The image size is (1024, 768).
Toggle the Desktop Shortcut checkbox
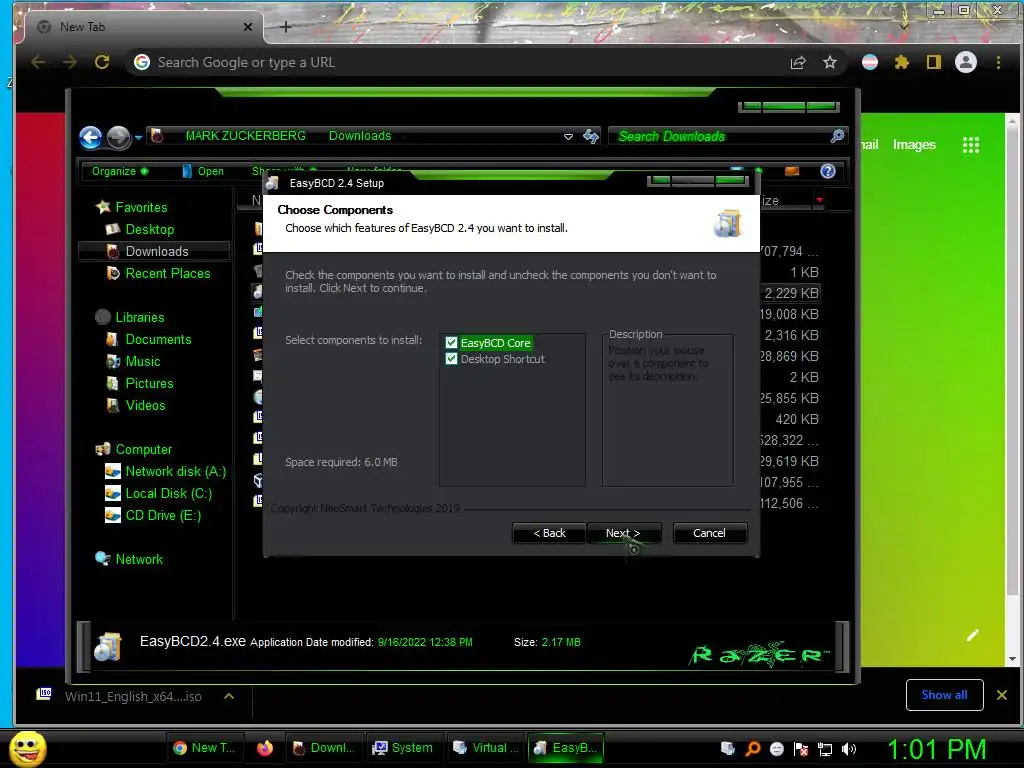coord(451,359)
